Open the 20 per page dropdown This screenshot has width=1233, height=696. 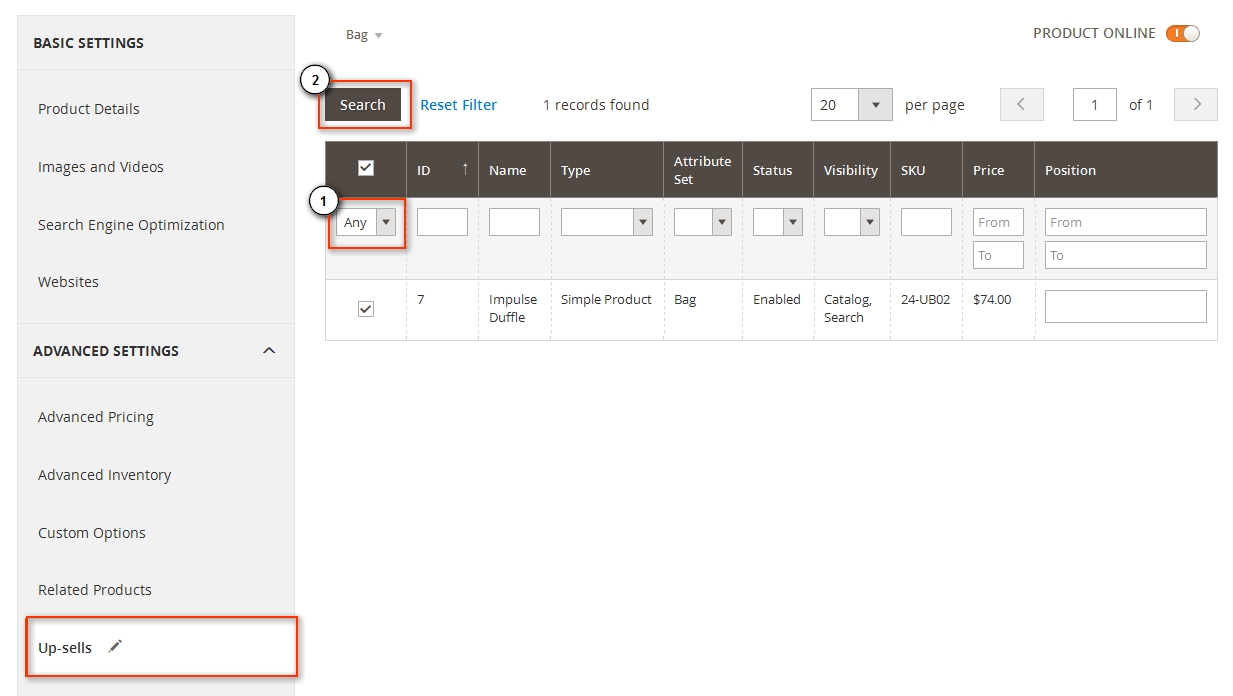click(x=876, y=104)
